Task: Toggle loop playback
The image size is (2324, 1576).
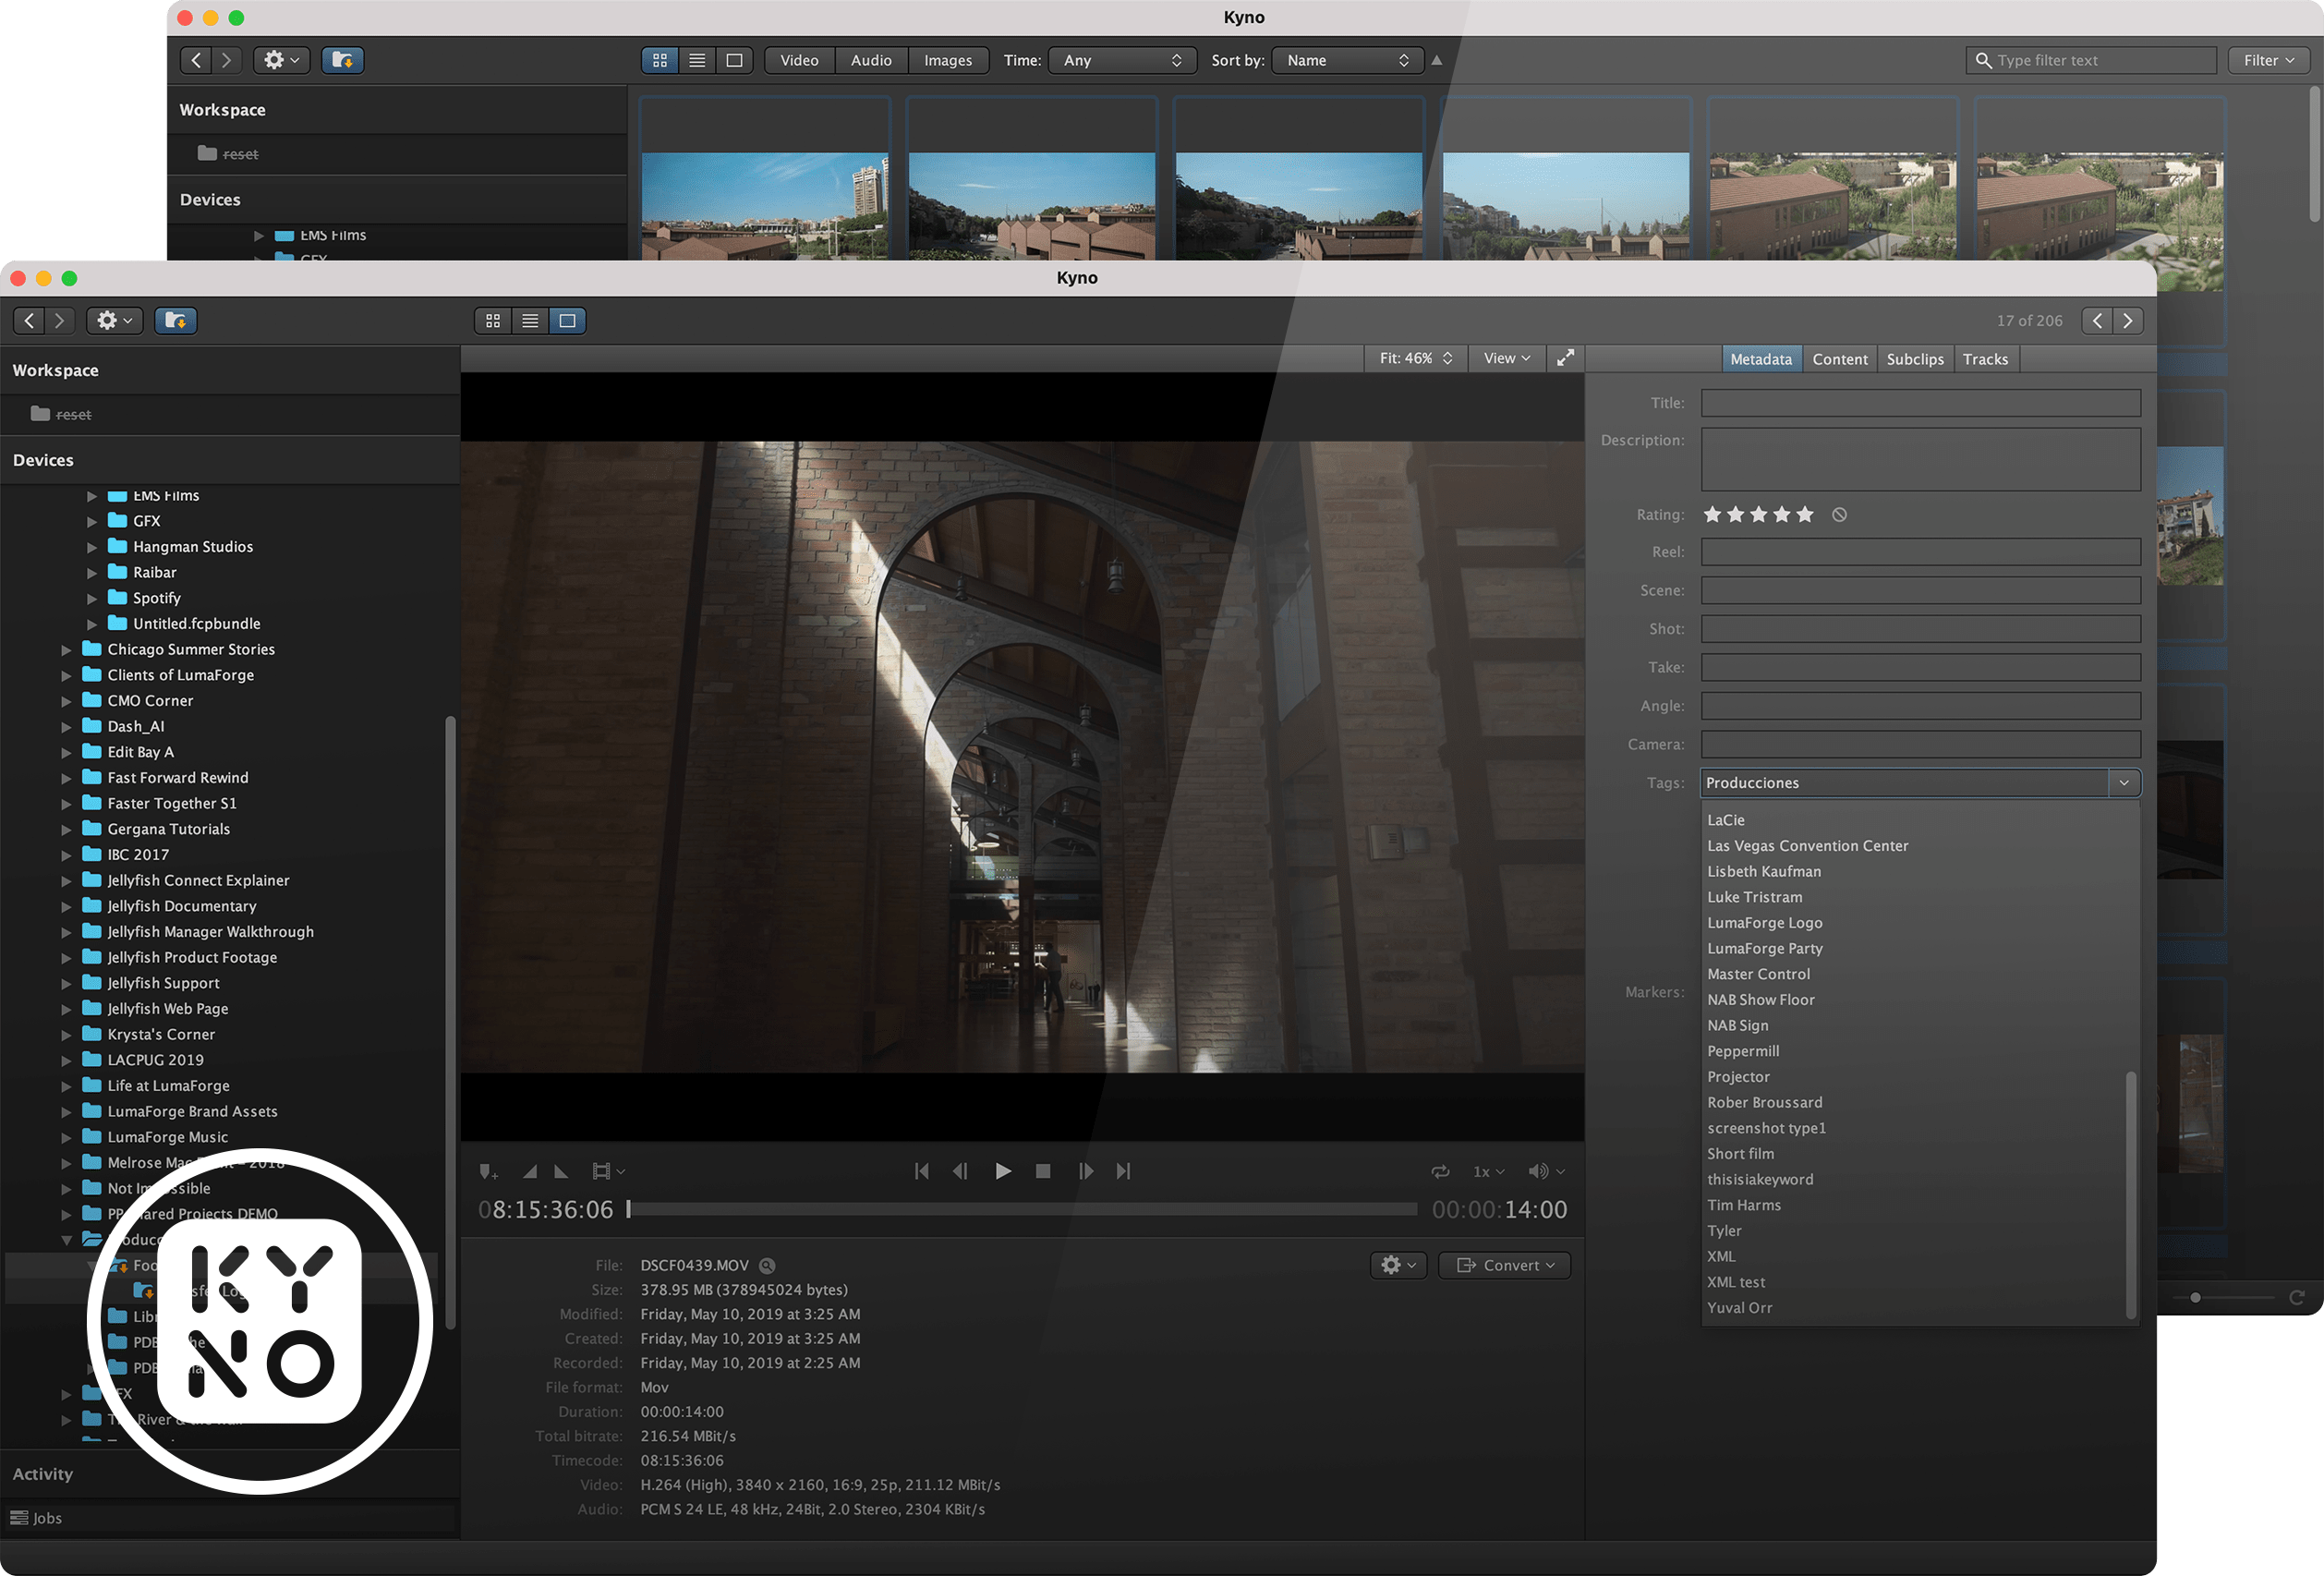Action: pyautogui.click(x=1440, y=1171)
